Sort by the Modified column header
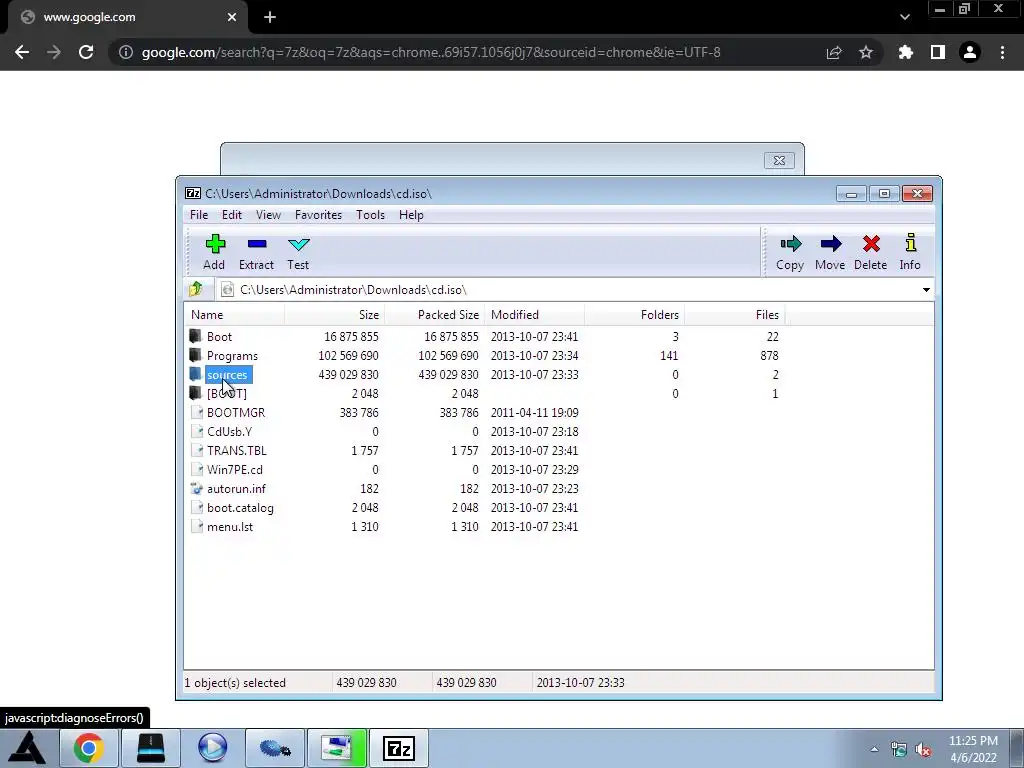 click(534, 315)
